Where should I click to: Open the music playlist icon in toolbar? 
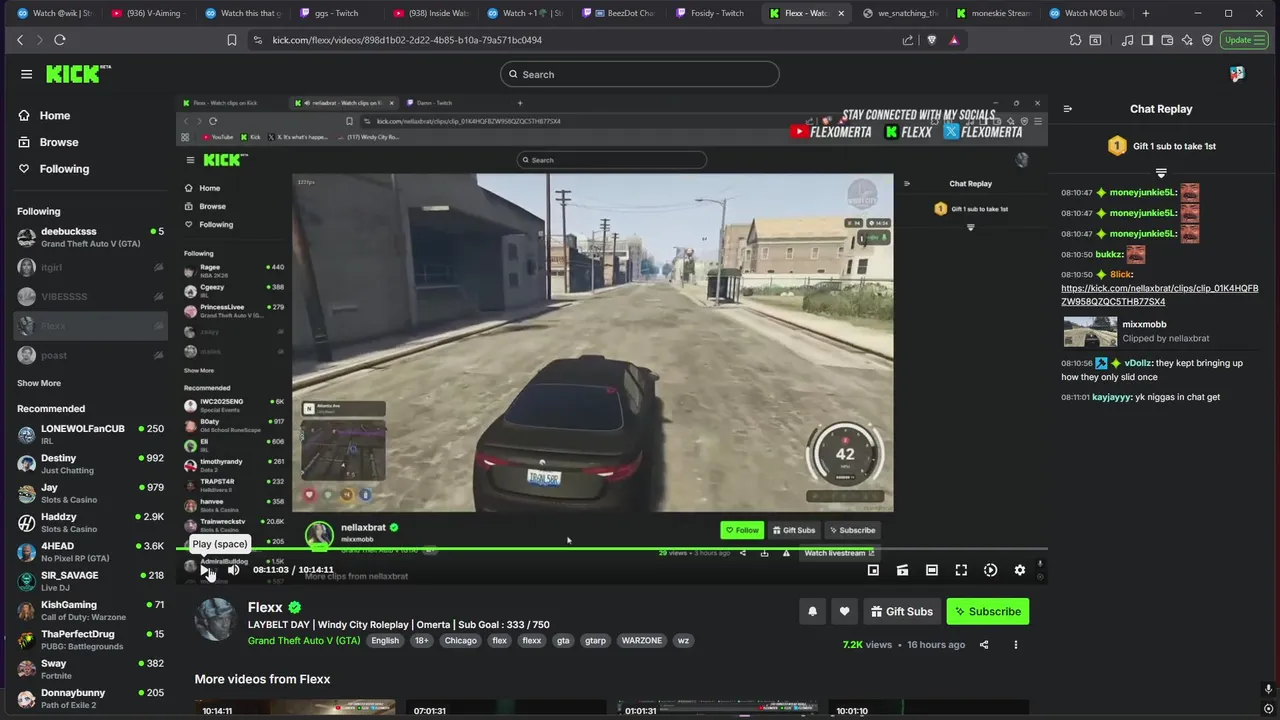pos(1127,40)
